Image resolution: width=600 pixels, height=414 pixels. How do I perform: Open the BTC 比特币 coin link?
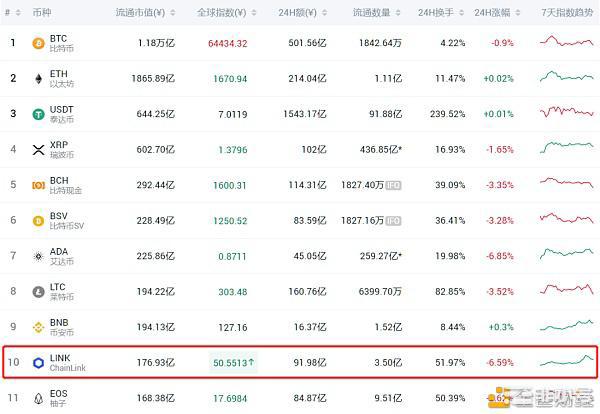(61, 43)
